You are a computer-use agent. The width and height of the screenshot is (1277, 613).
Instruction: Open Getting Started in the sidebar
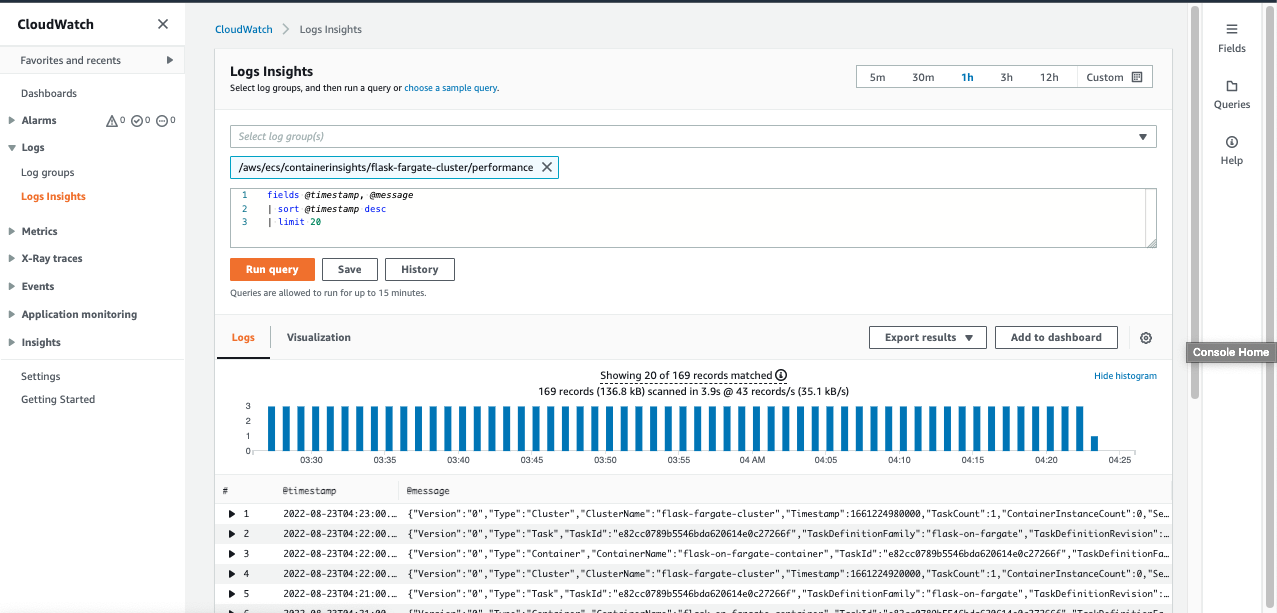(x=58, y=400)
